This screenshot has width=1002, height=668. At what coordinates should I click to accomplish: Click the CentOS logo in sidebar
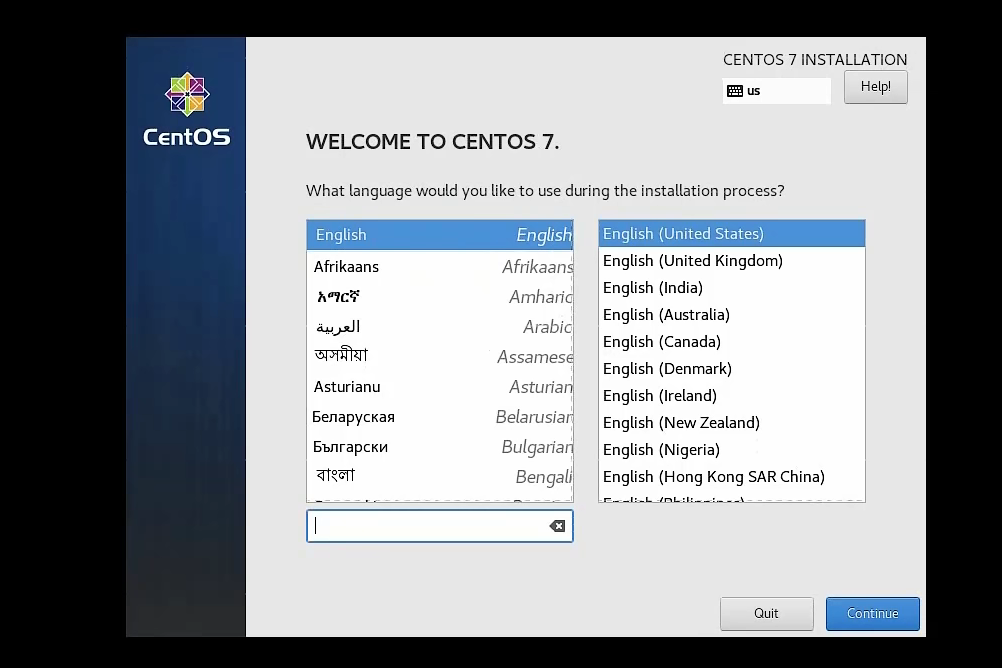pos(187,109)
